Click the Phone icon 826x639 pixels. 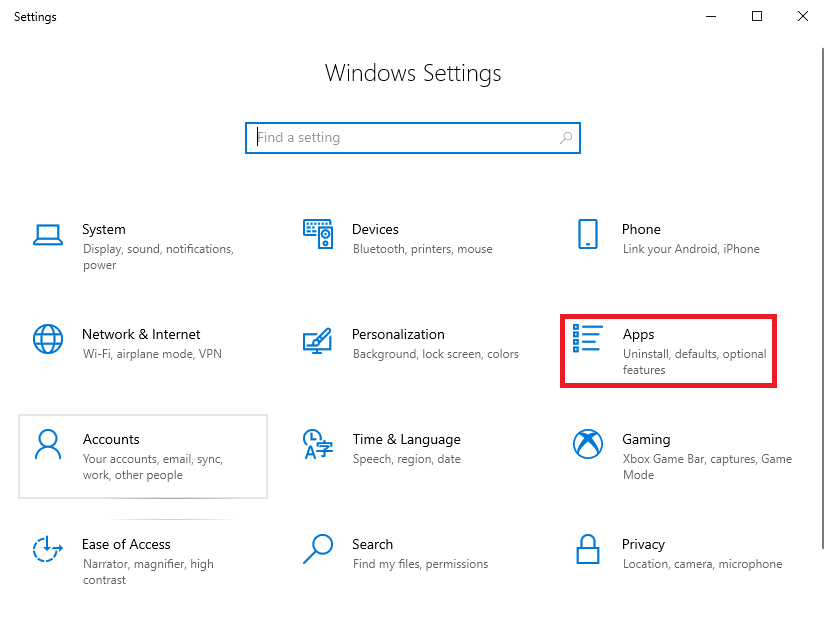point(587,234)
